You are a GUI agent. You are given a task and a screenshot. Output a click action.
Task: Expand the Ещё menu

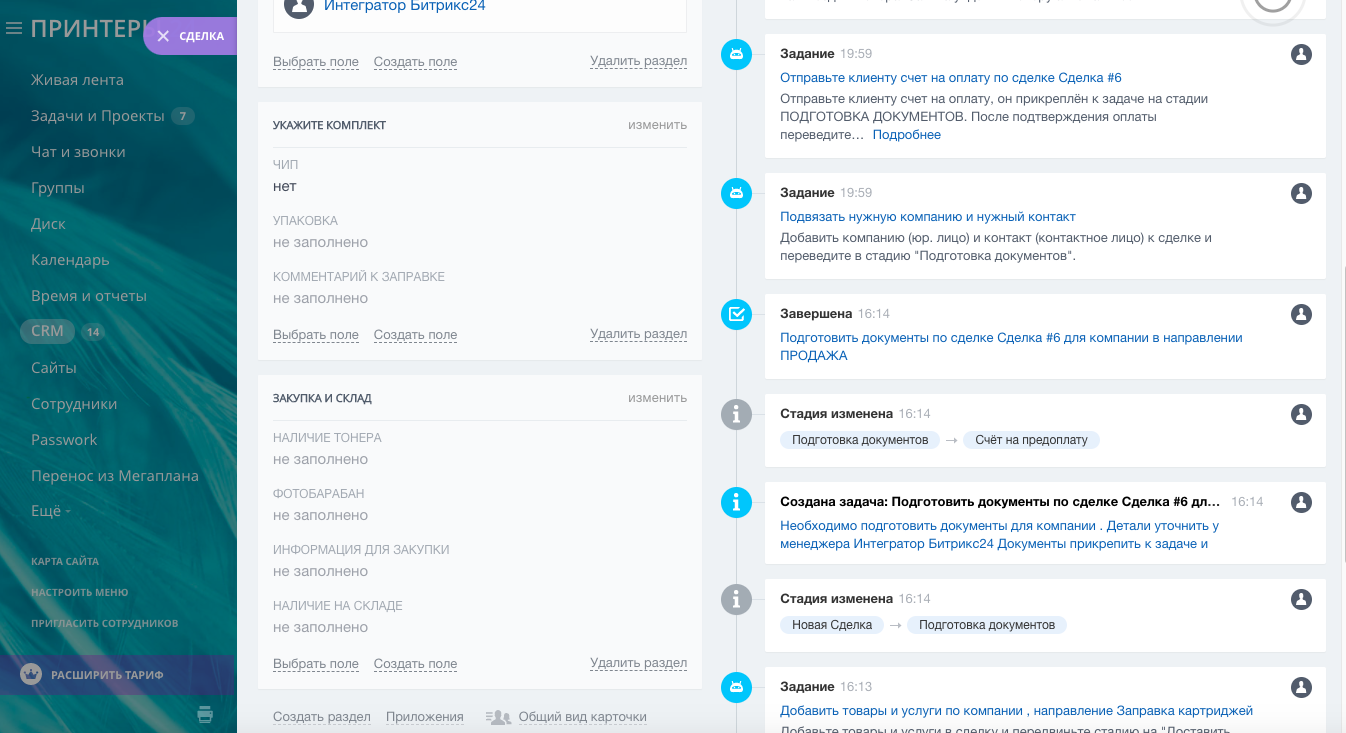50,511
